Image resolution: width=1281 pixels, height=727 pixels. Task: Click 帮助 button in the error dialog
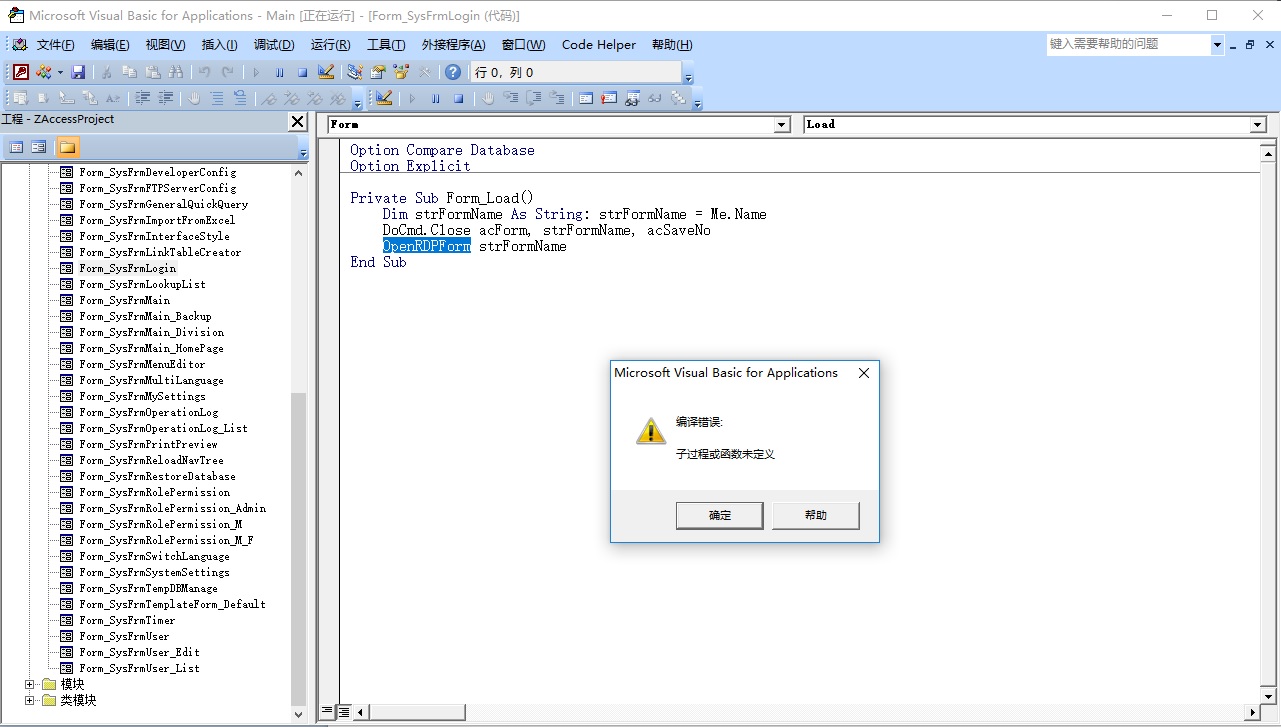pos(815,515)
